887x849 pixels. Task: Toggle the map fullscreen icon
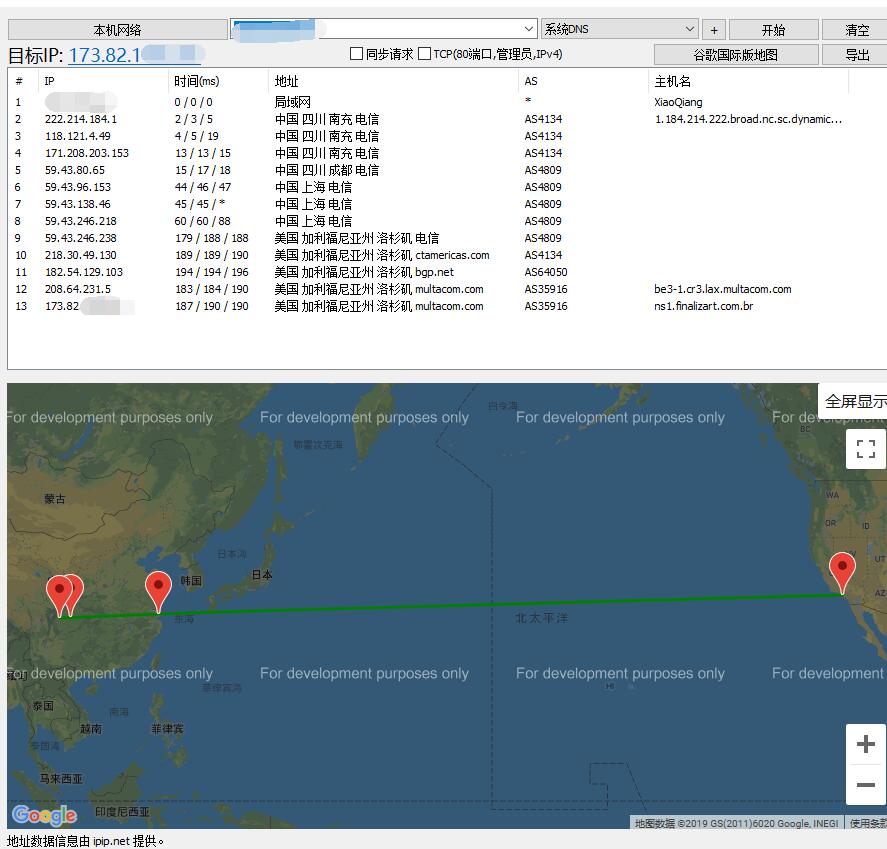pos(865,449)
